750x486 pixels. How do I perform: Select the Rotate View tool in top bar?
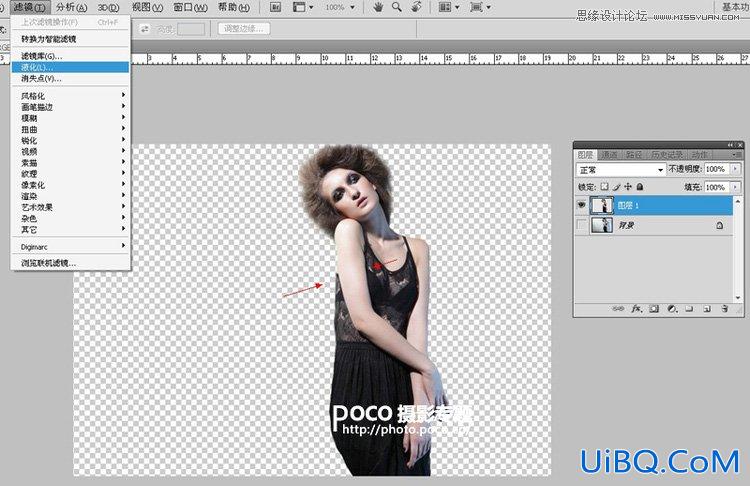(416, 7)
